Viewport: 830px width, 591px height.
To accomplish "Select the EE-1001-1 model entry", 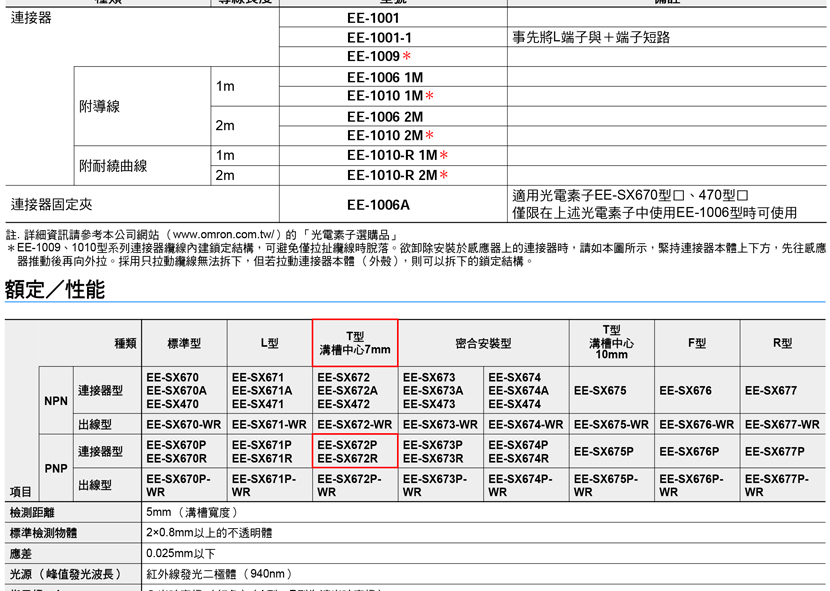I will pos(380,38).
